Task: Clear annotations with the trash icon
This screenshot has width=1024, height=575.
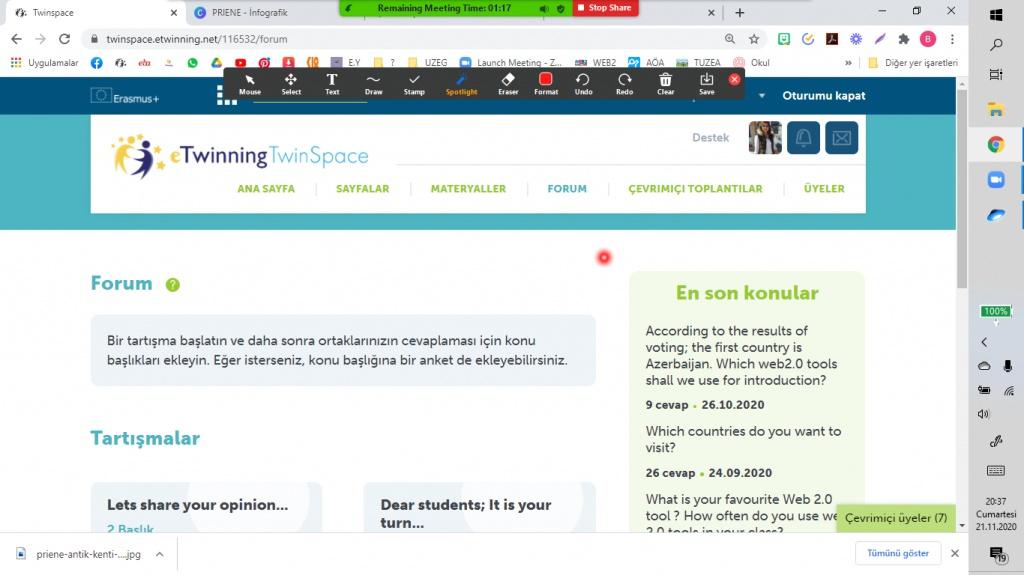Action: click(x=665, y=84)
